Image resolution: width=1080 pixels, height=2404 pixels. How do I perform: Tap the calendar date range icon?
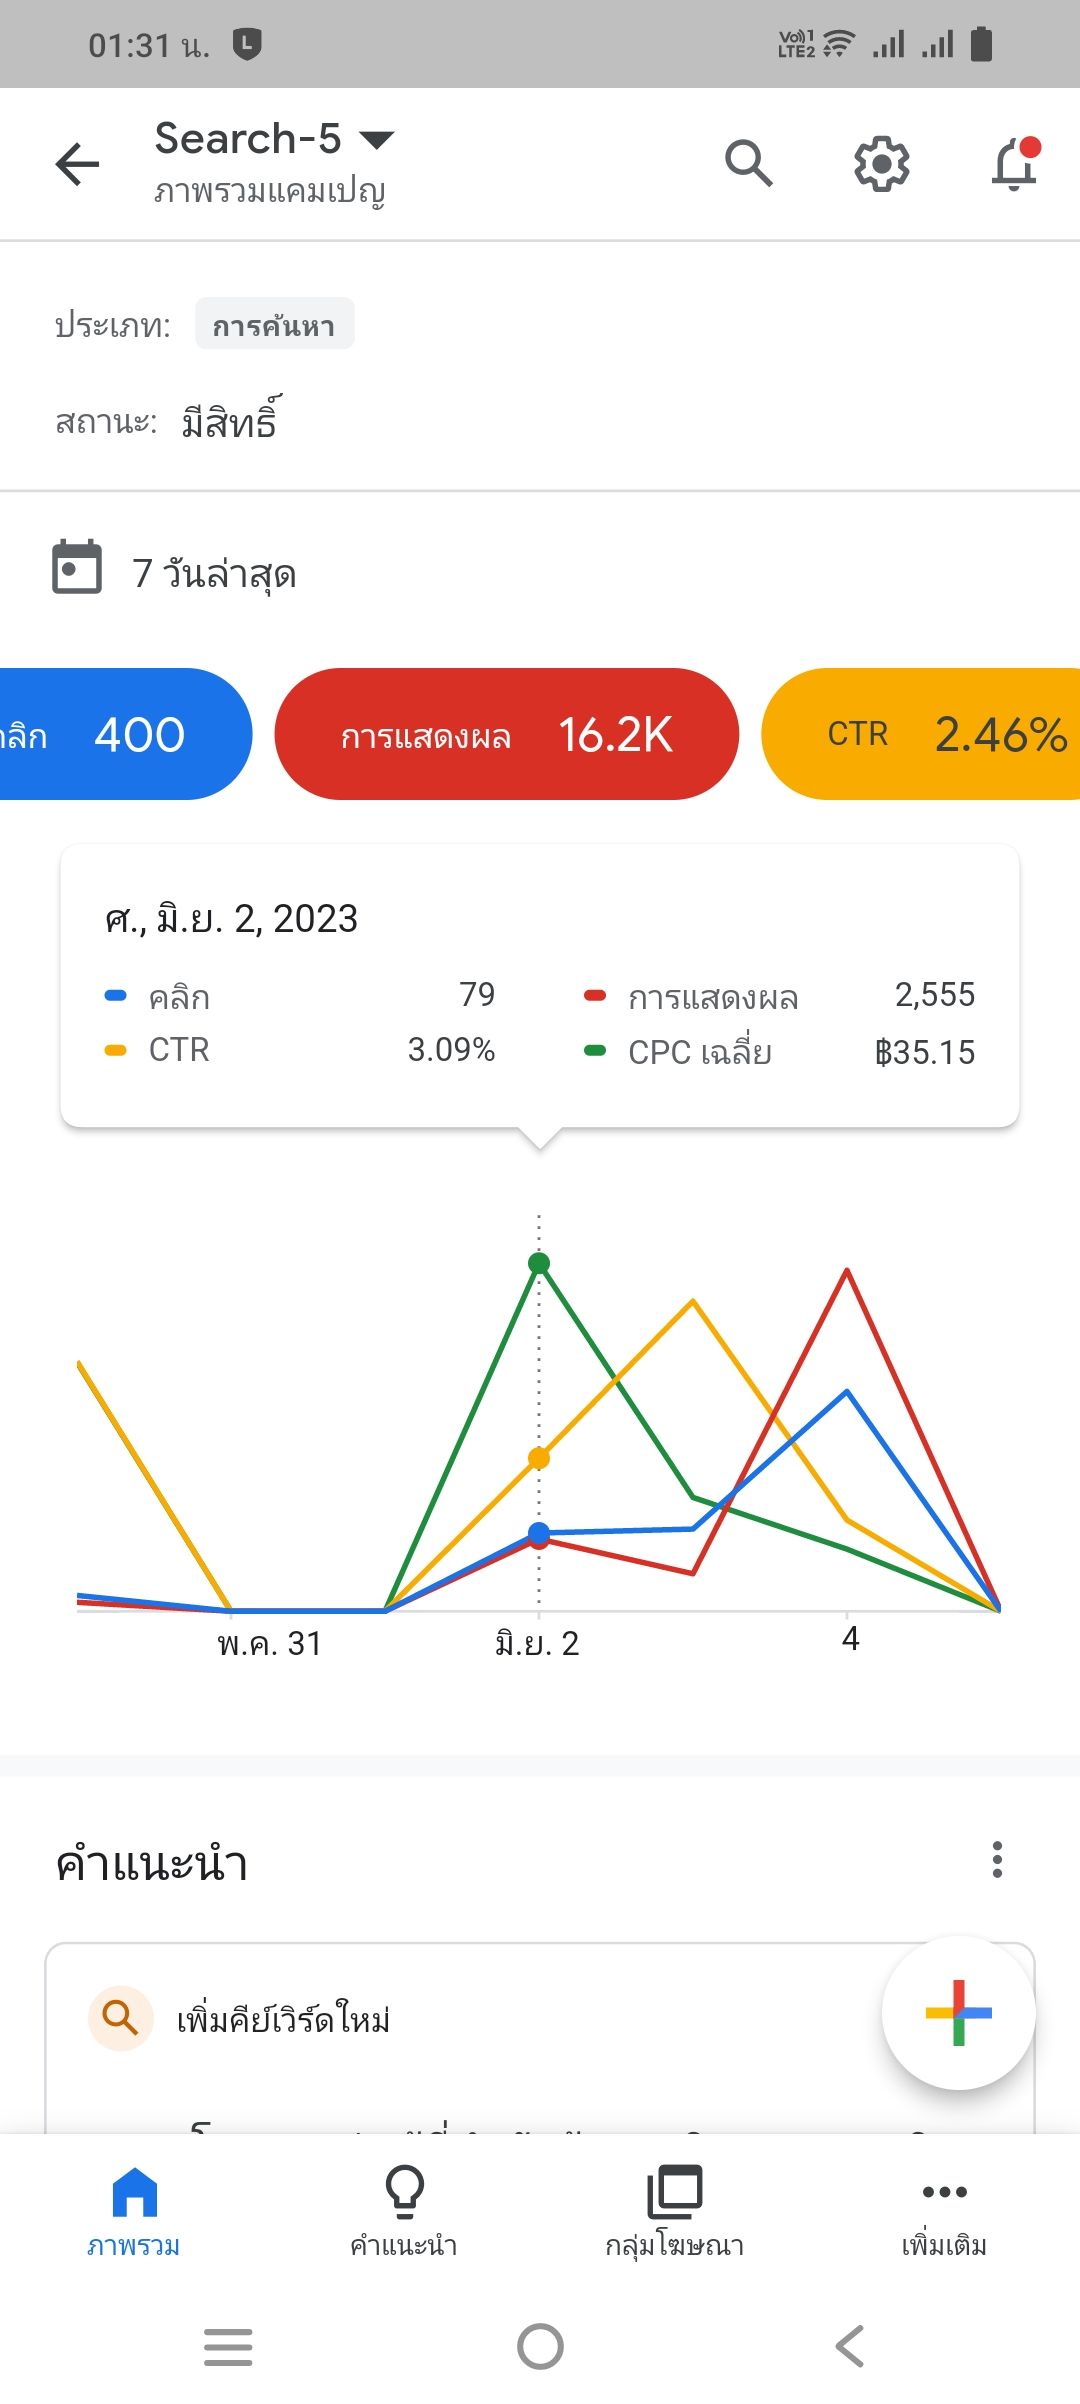coord(77,567)
